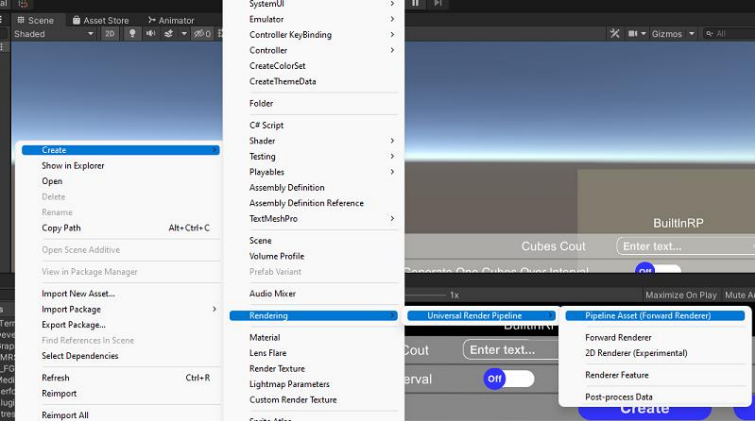Open the Shaded draw mode dropdown
The width and height of the screenshot is (755, 421).
[x=53, y=34]
